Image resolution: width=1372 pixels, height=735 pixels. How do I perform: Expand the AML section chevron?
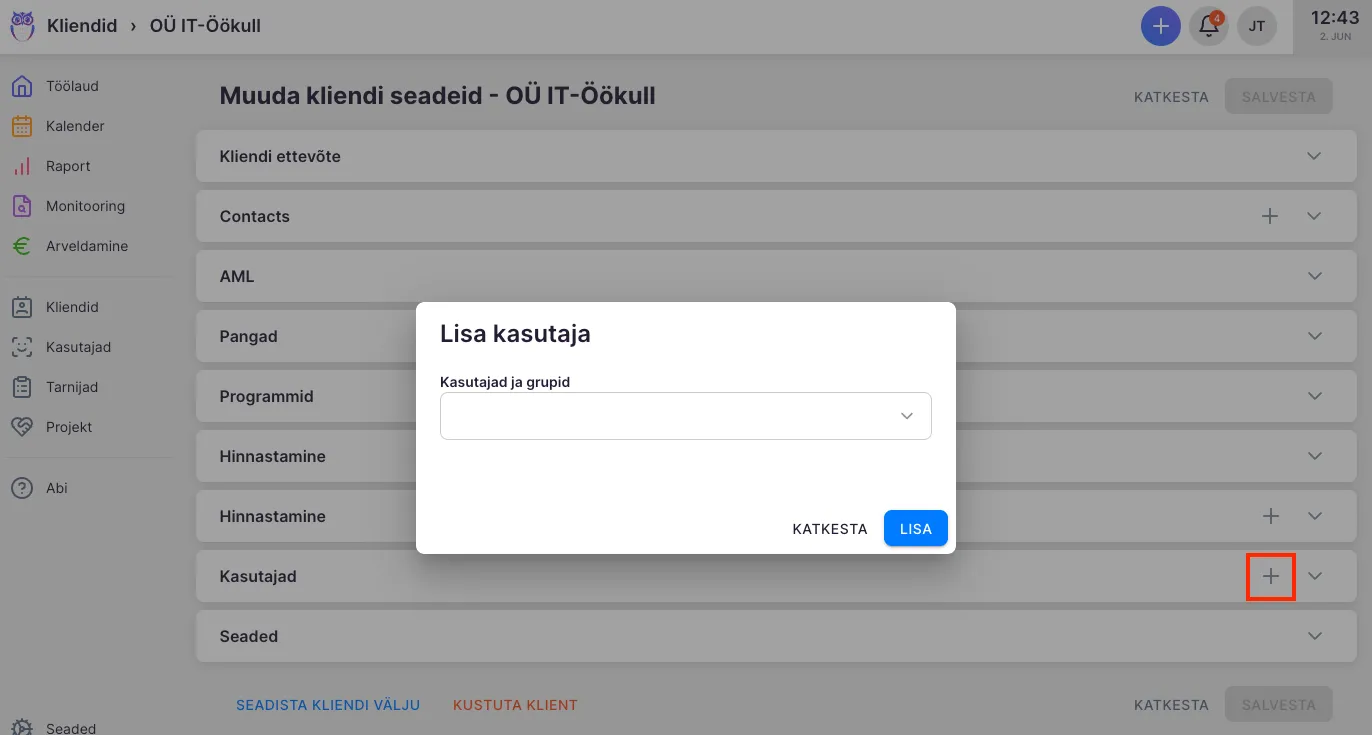pyautogui.click(x=1314, y=276)
